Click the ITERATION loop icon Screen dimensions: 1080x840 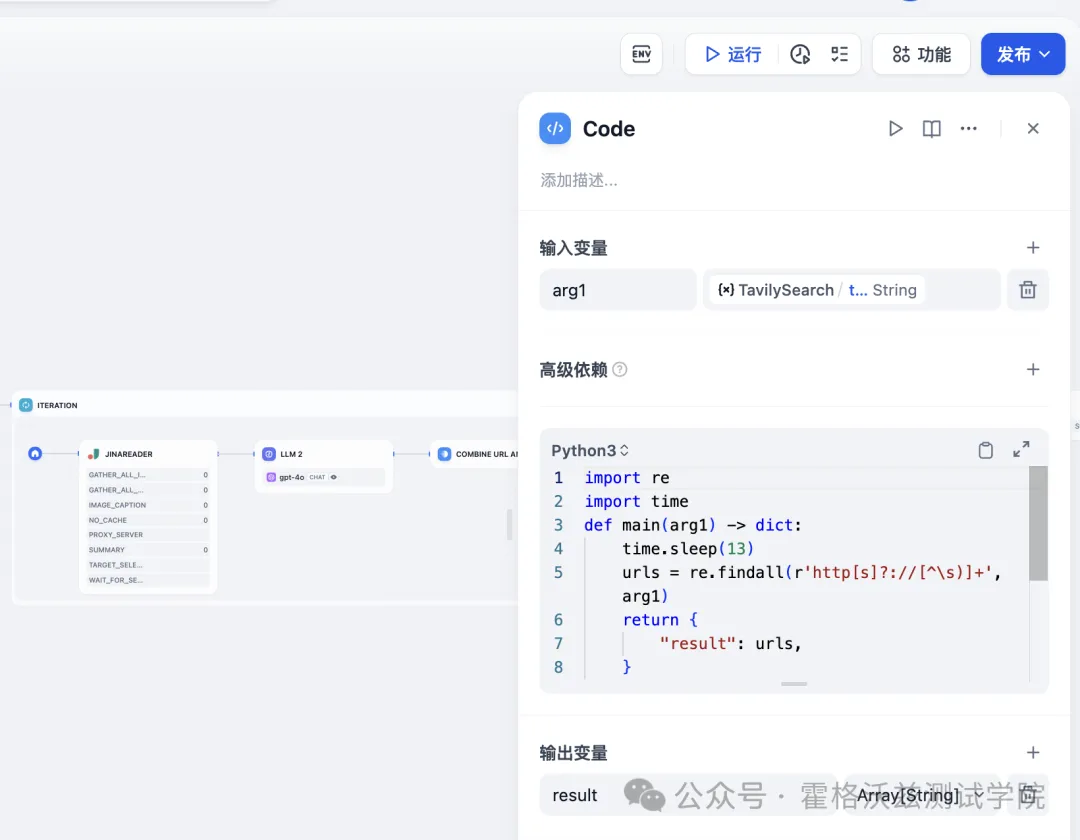click(25, 405)
